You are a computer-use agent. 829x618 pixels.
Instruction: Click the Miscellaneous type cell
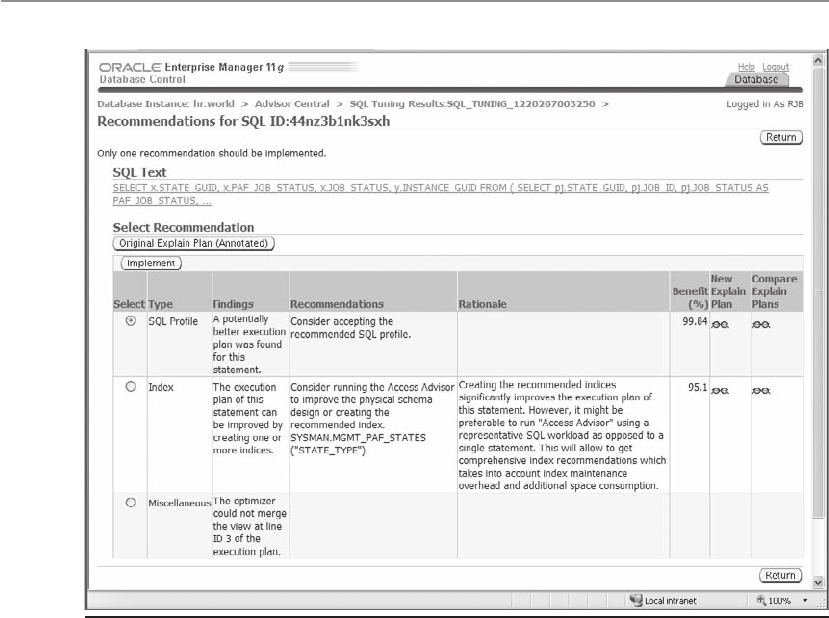coord(180,503)
